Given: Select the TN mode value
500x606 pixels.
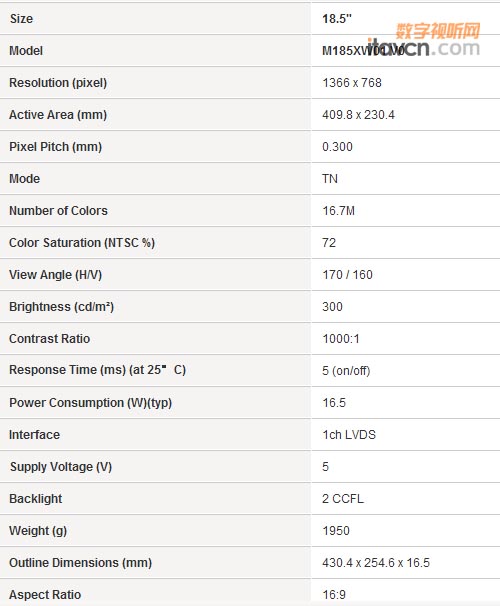Looking at the screenshot, I should tap(330, 179).
